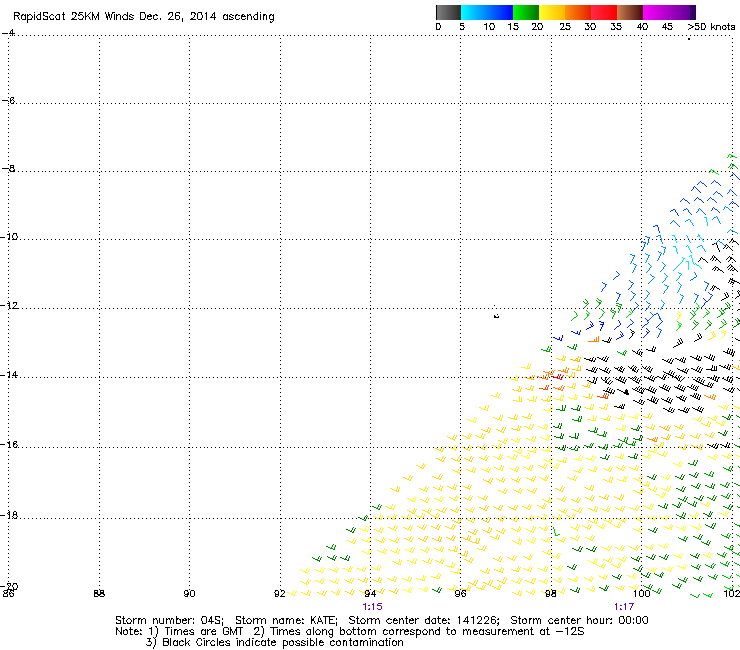
Task: Click the latitude axis label '-12'
Action: (9, 305)
